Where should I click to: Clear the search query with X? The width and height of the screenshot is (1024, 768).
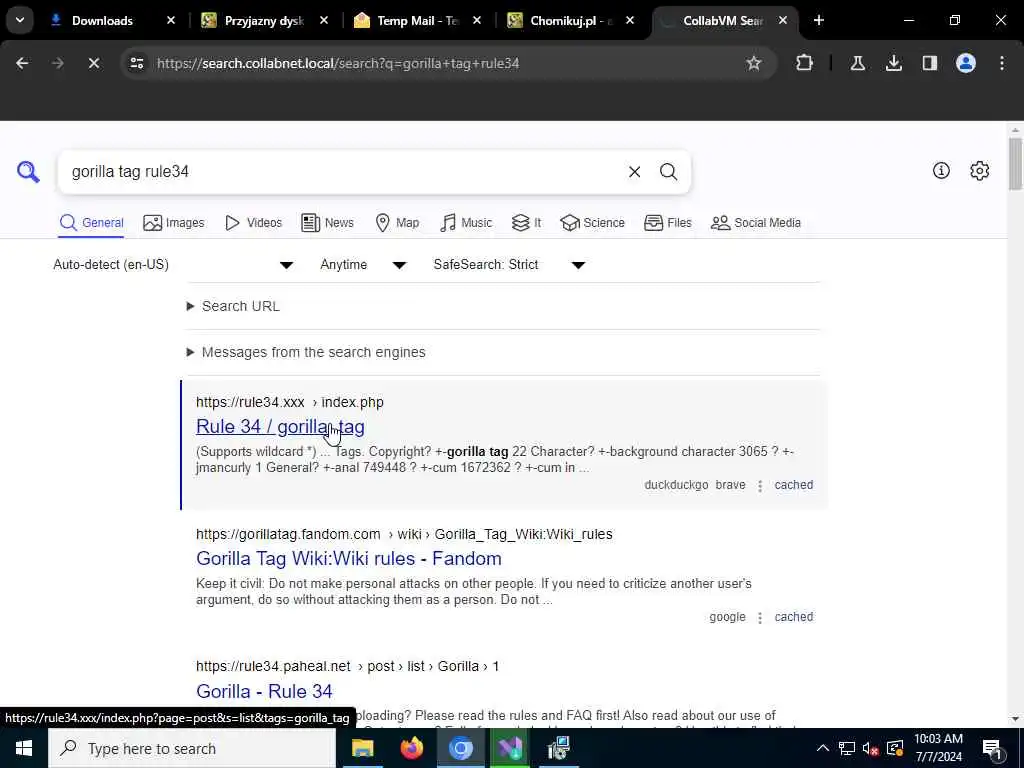pyautogui.click(x=634, y=172)
